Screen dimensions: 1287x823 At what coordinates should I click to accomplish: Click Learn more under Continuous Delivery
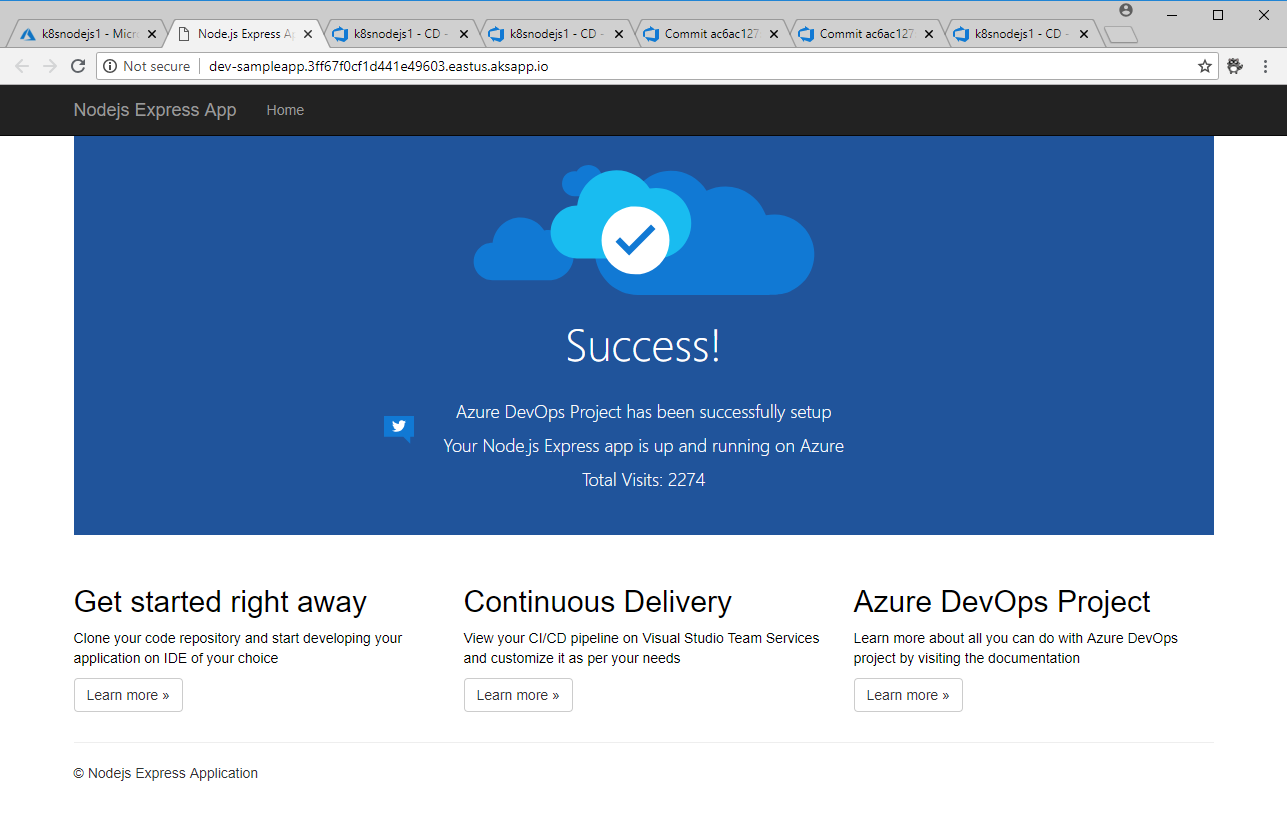pyautogui.click(x=518, y=695)
